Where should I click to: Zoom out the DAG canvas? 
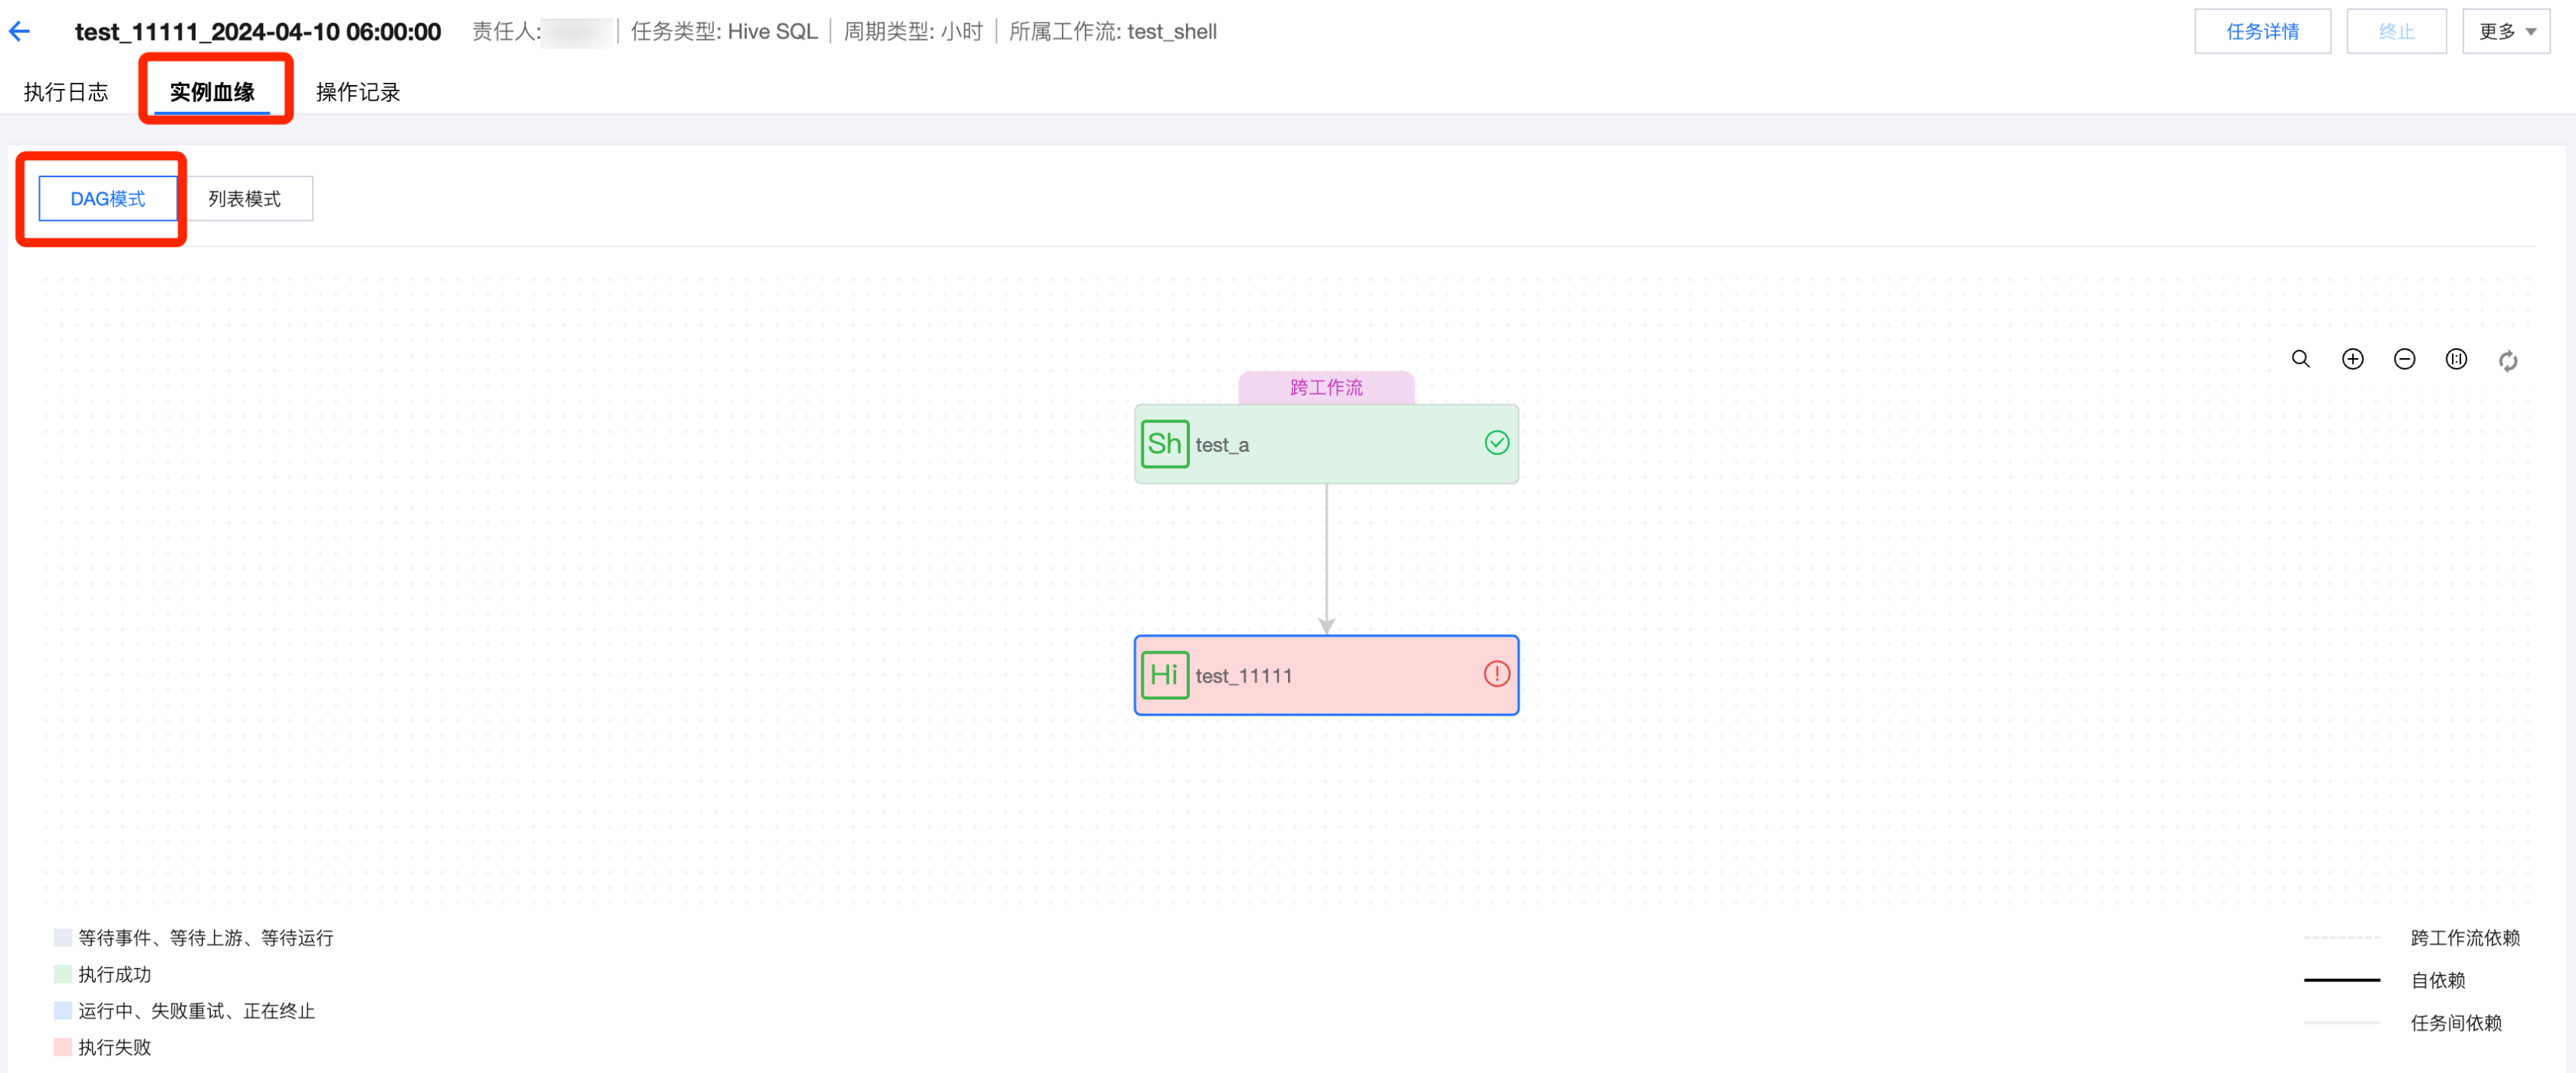[x=2405, y=359]
